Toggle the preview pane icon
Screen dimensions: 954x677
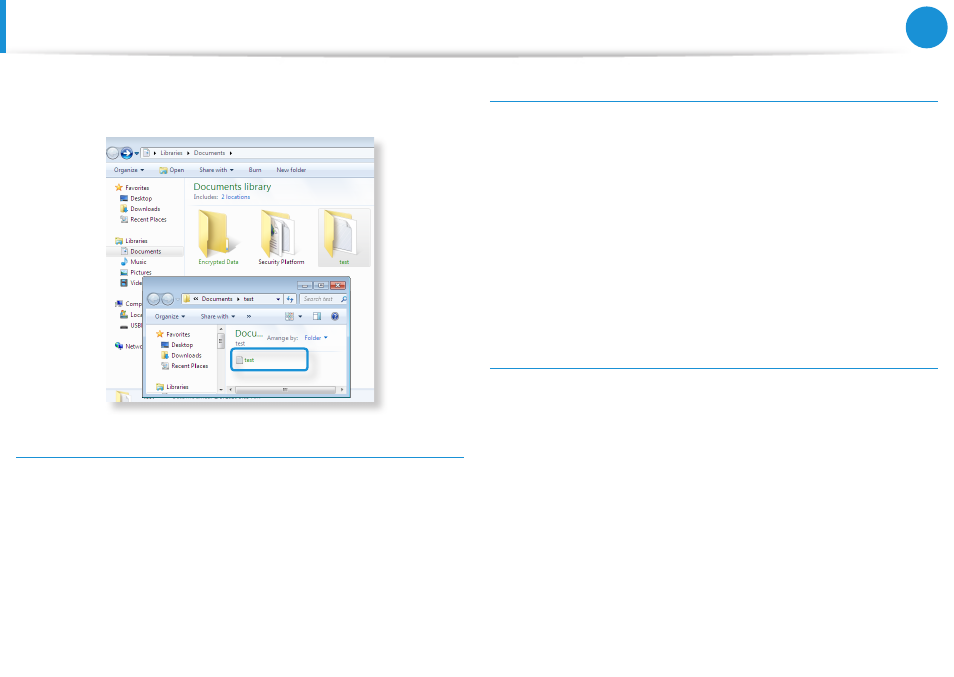(317, 317)
